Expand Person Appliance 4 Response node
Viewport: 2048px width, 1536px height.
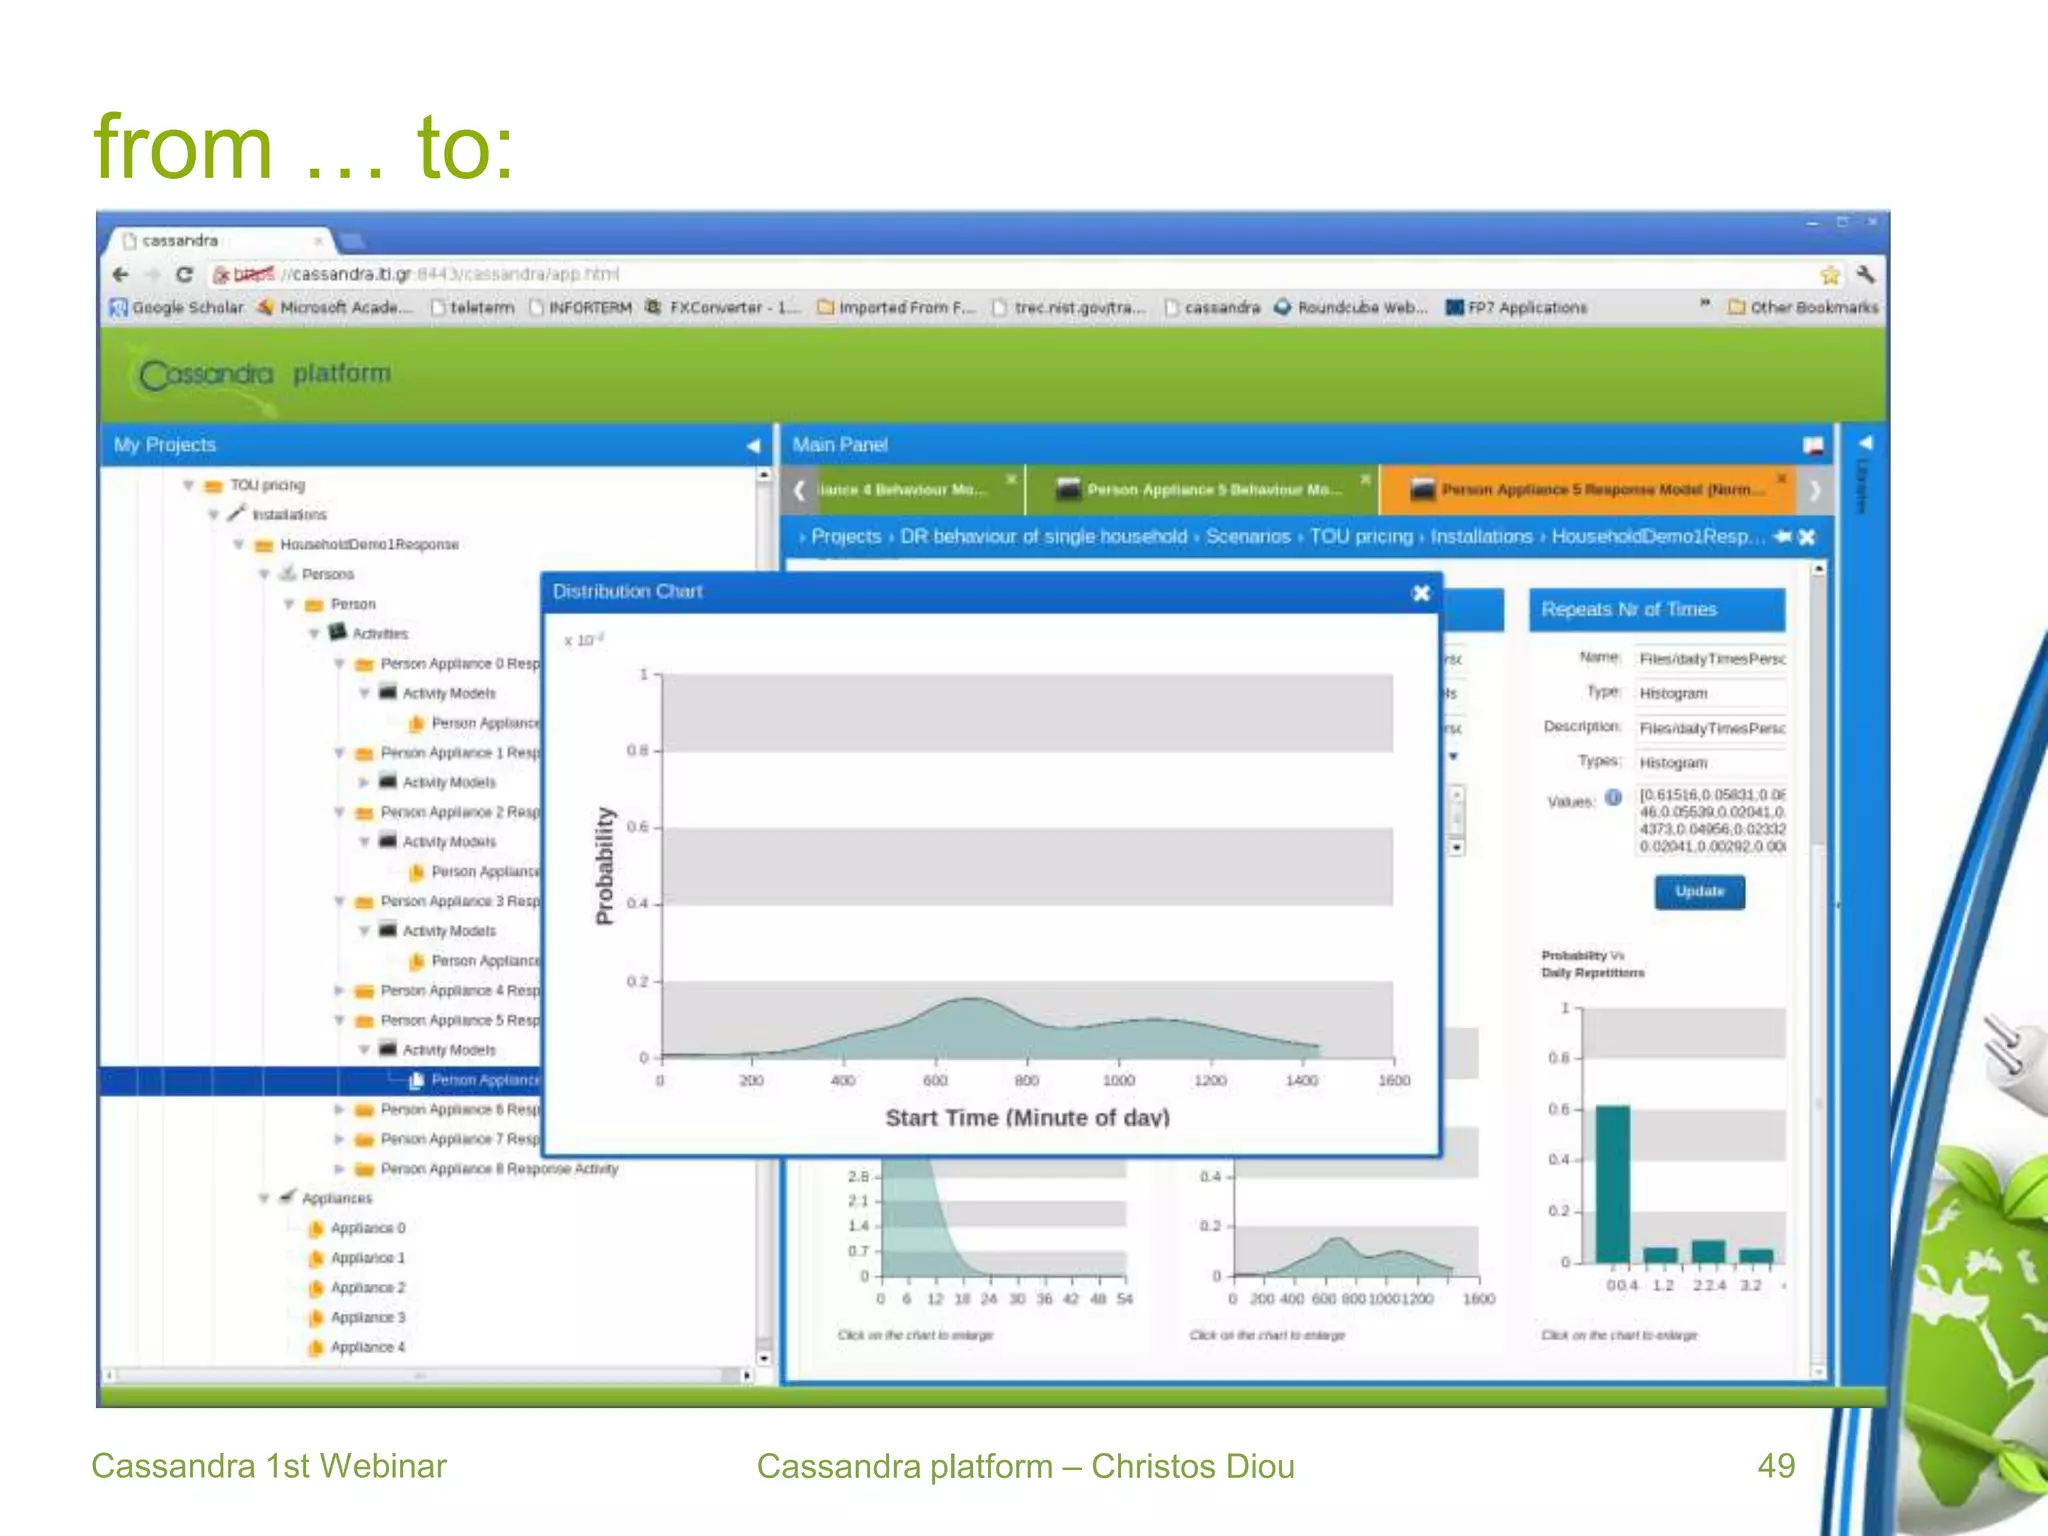[339, 991]
